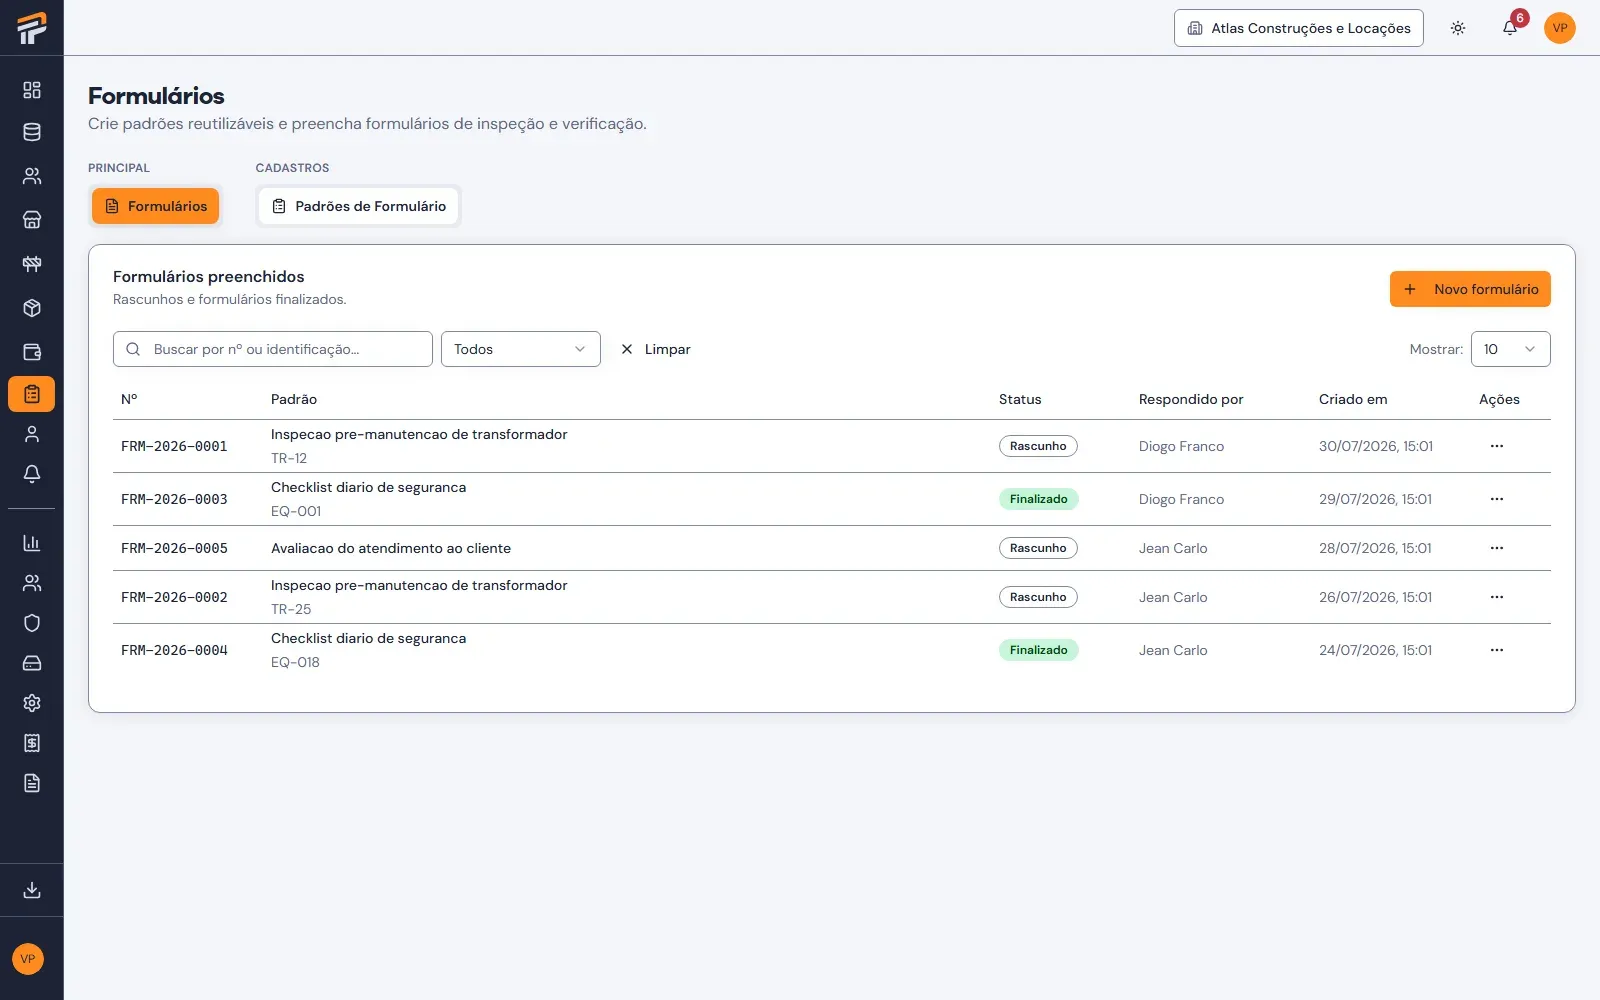This screenshot has width=1600, height=1000.
Task: Open the bar chart reports icon in sidebar
Action: 32,543
